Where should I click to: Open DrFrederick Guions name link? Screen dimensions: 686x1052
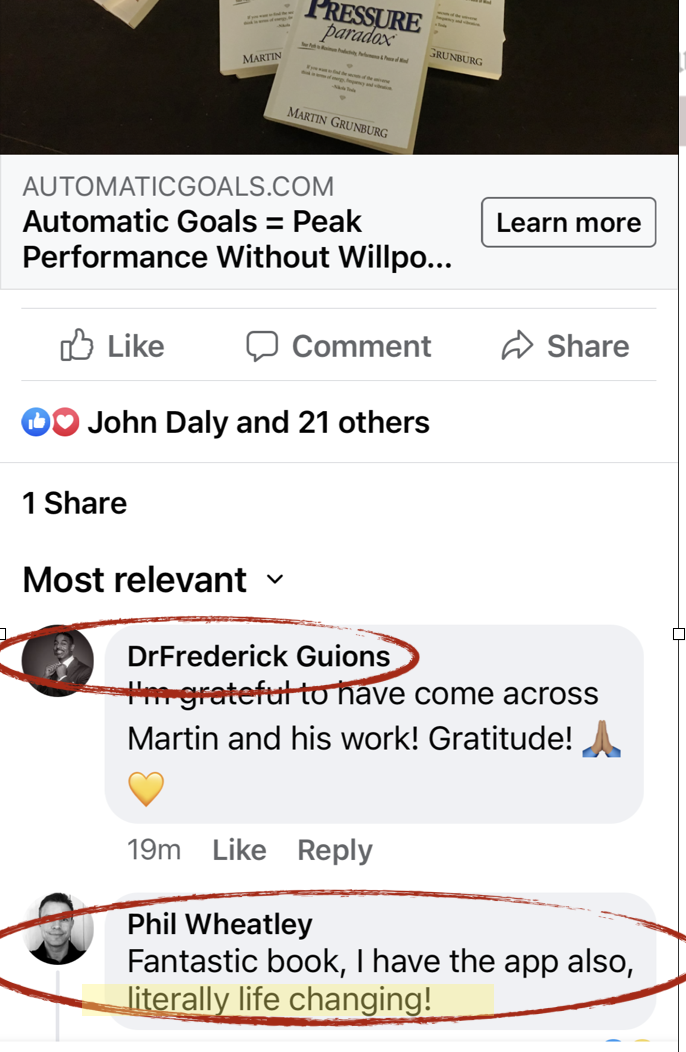tap(258, 656)
